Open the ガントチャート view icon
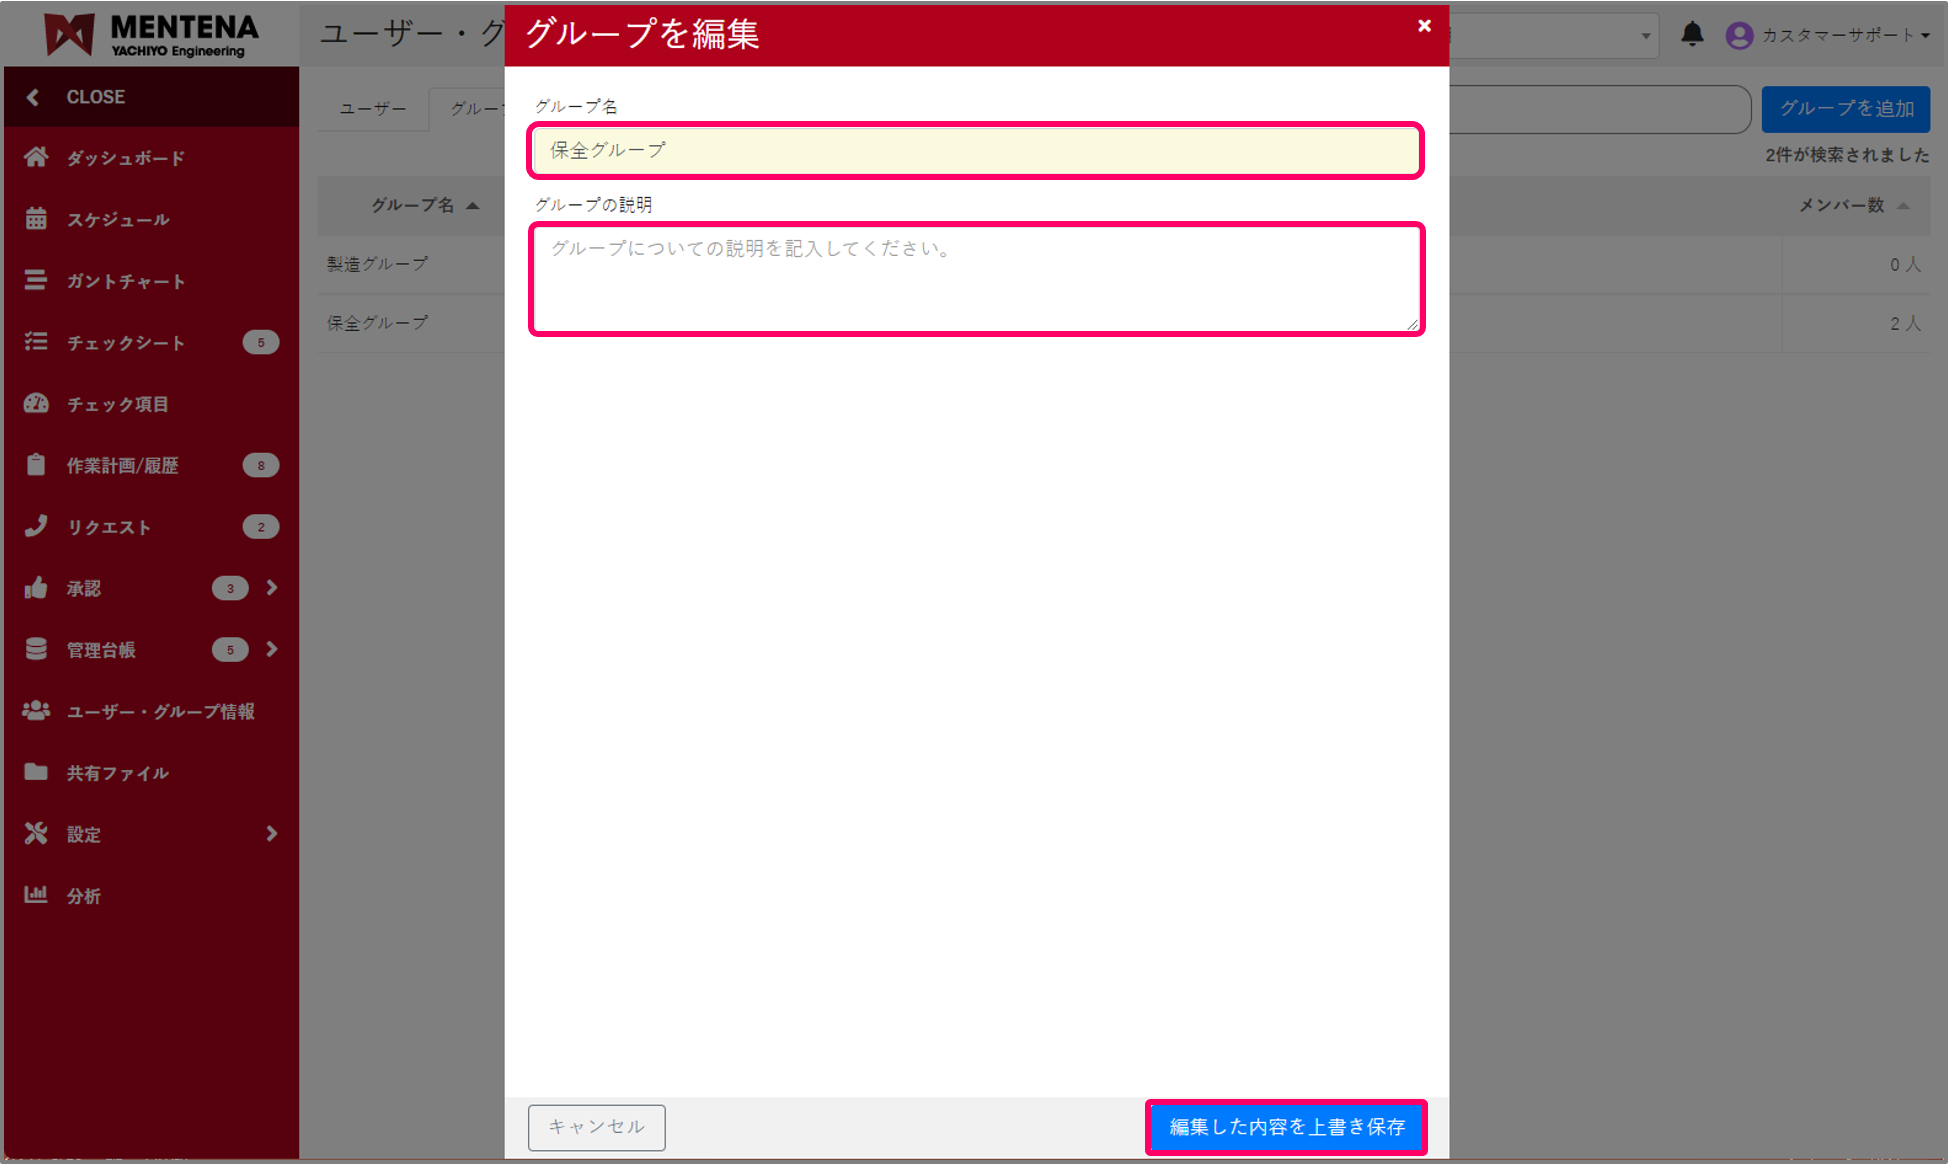 point(37,281)
